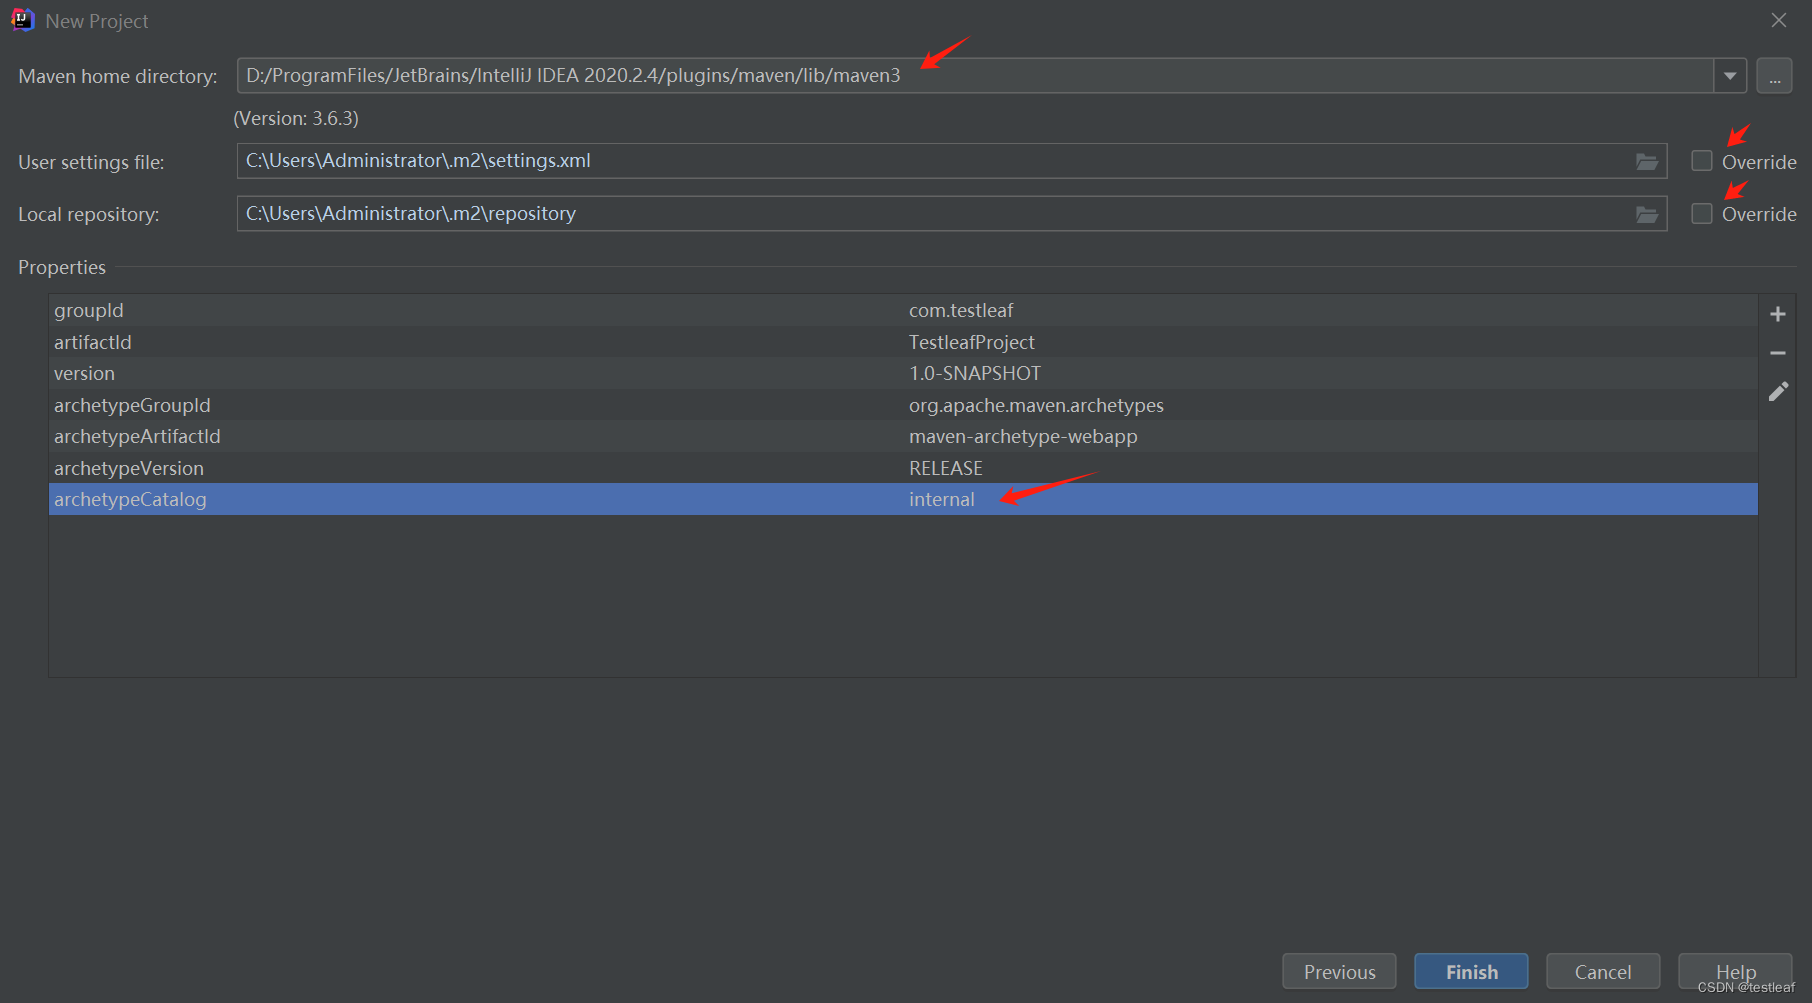Select the groupId property row
Image resolution: width=1812 pixels, height=1003 pixels.
903,310
